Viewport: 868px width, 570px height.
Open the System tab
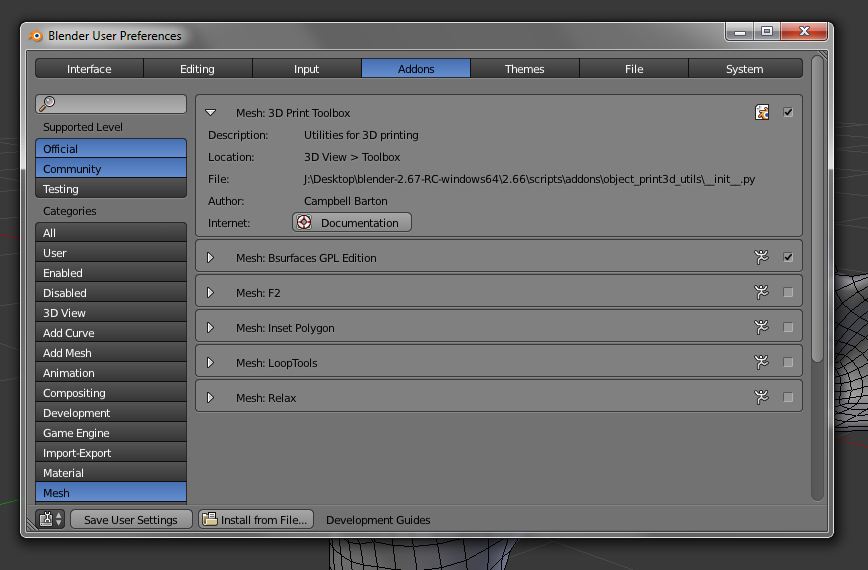[x=745, y=69]
